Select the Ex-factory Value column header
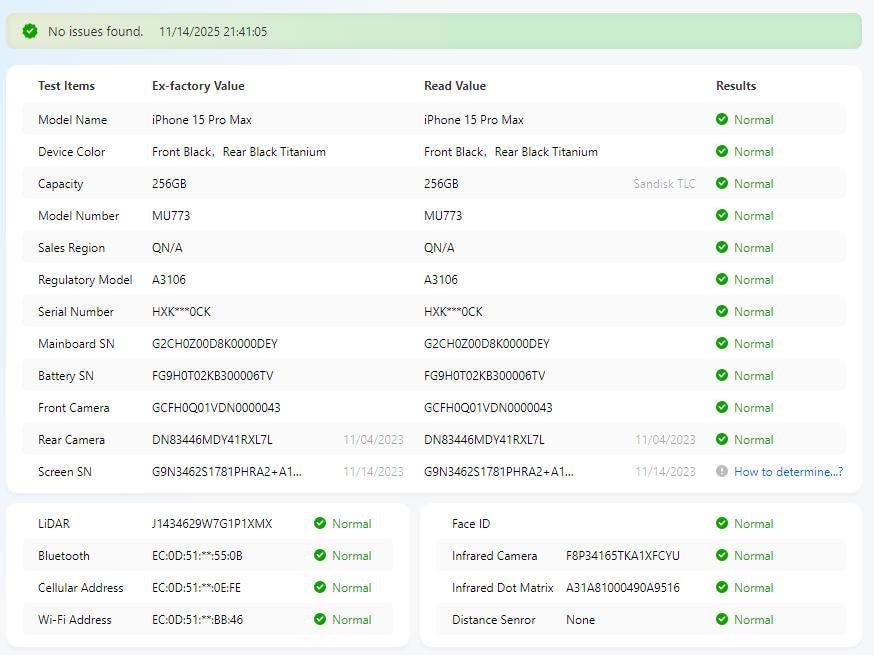The height and width of the screenshot is (655, 874). coord(198,86)
